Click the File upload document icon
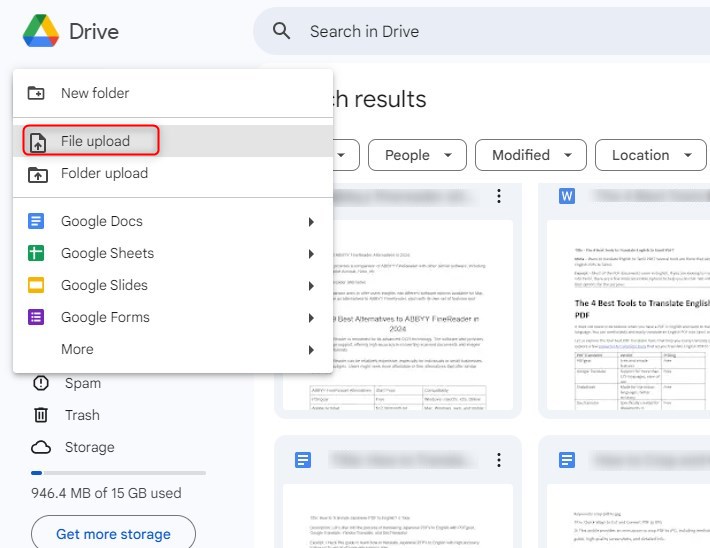This screenshot has height=548, width=710. (38, 142)
